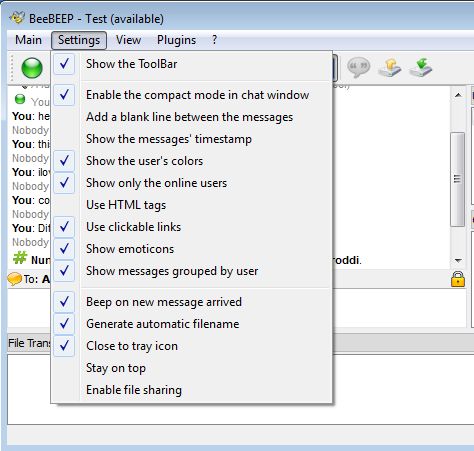Uncheck Show the ToolBar option
474x451 pixels.
pyautogui.click(x=191, y=64)
